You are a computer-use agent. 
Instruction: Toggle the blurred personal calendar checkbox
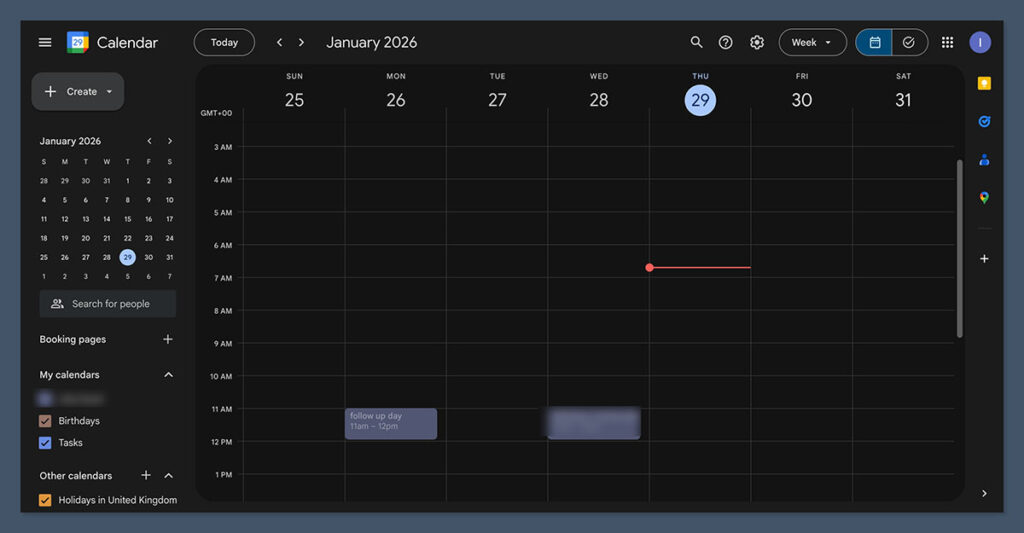45,398
